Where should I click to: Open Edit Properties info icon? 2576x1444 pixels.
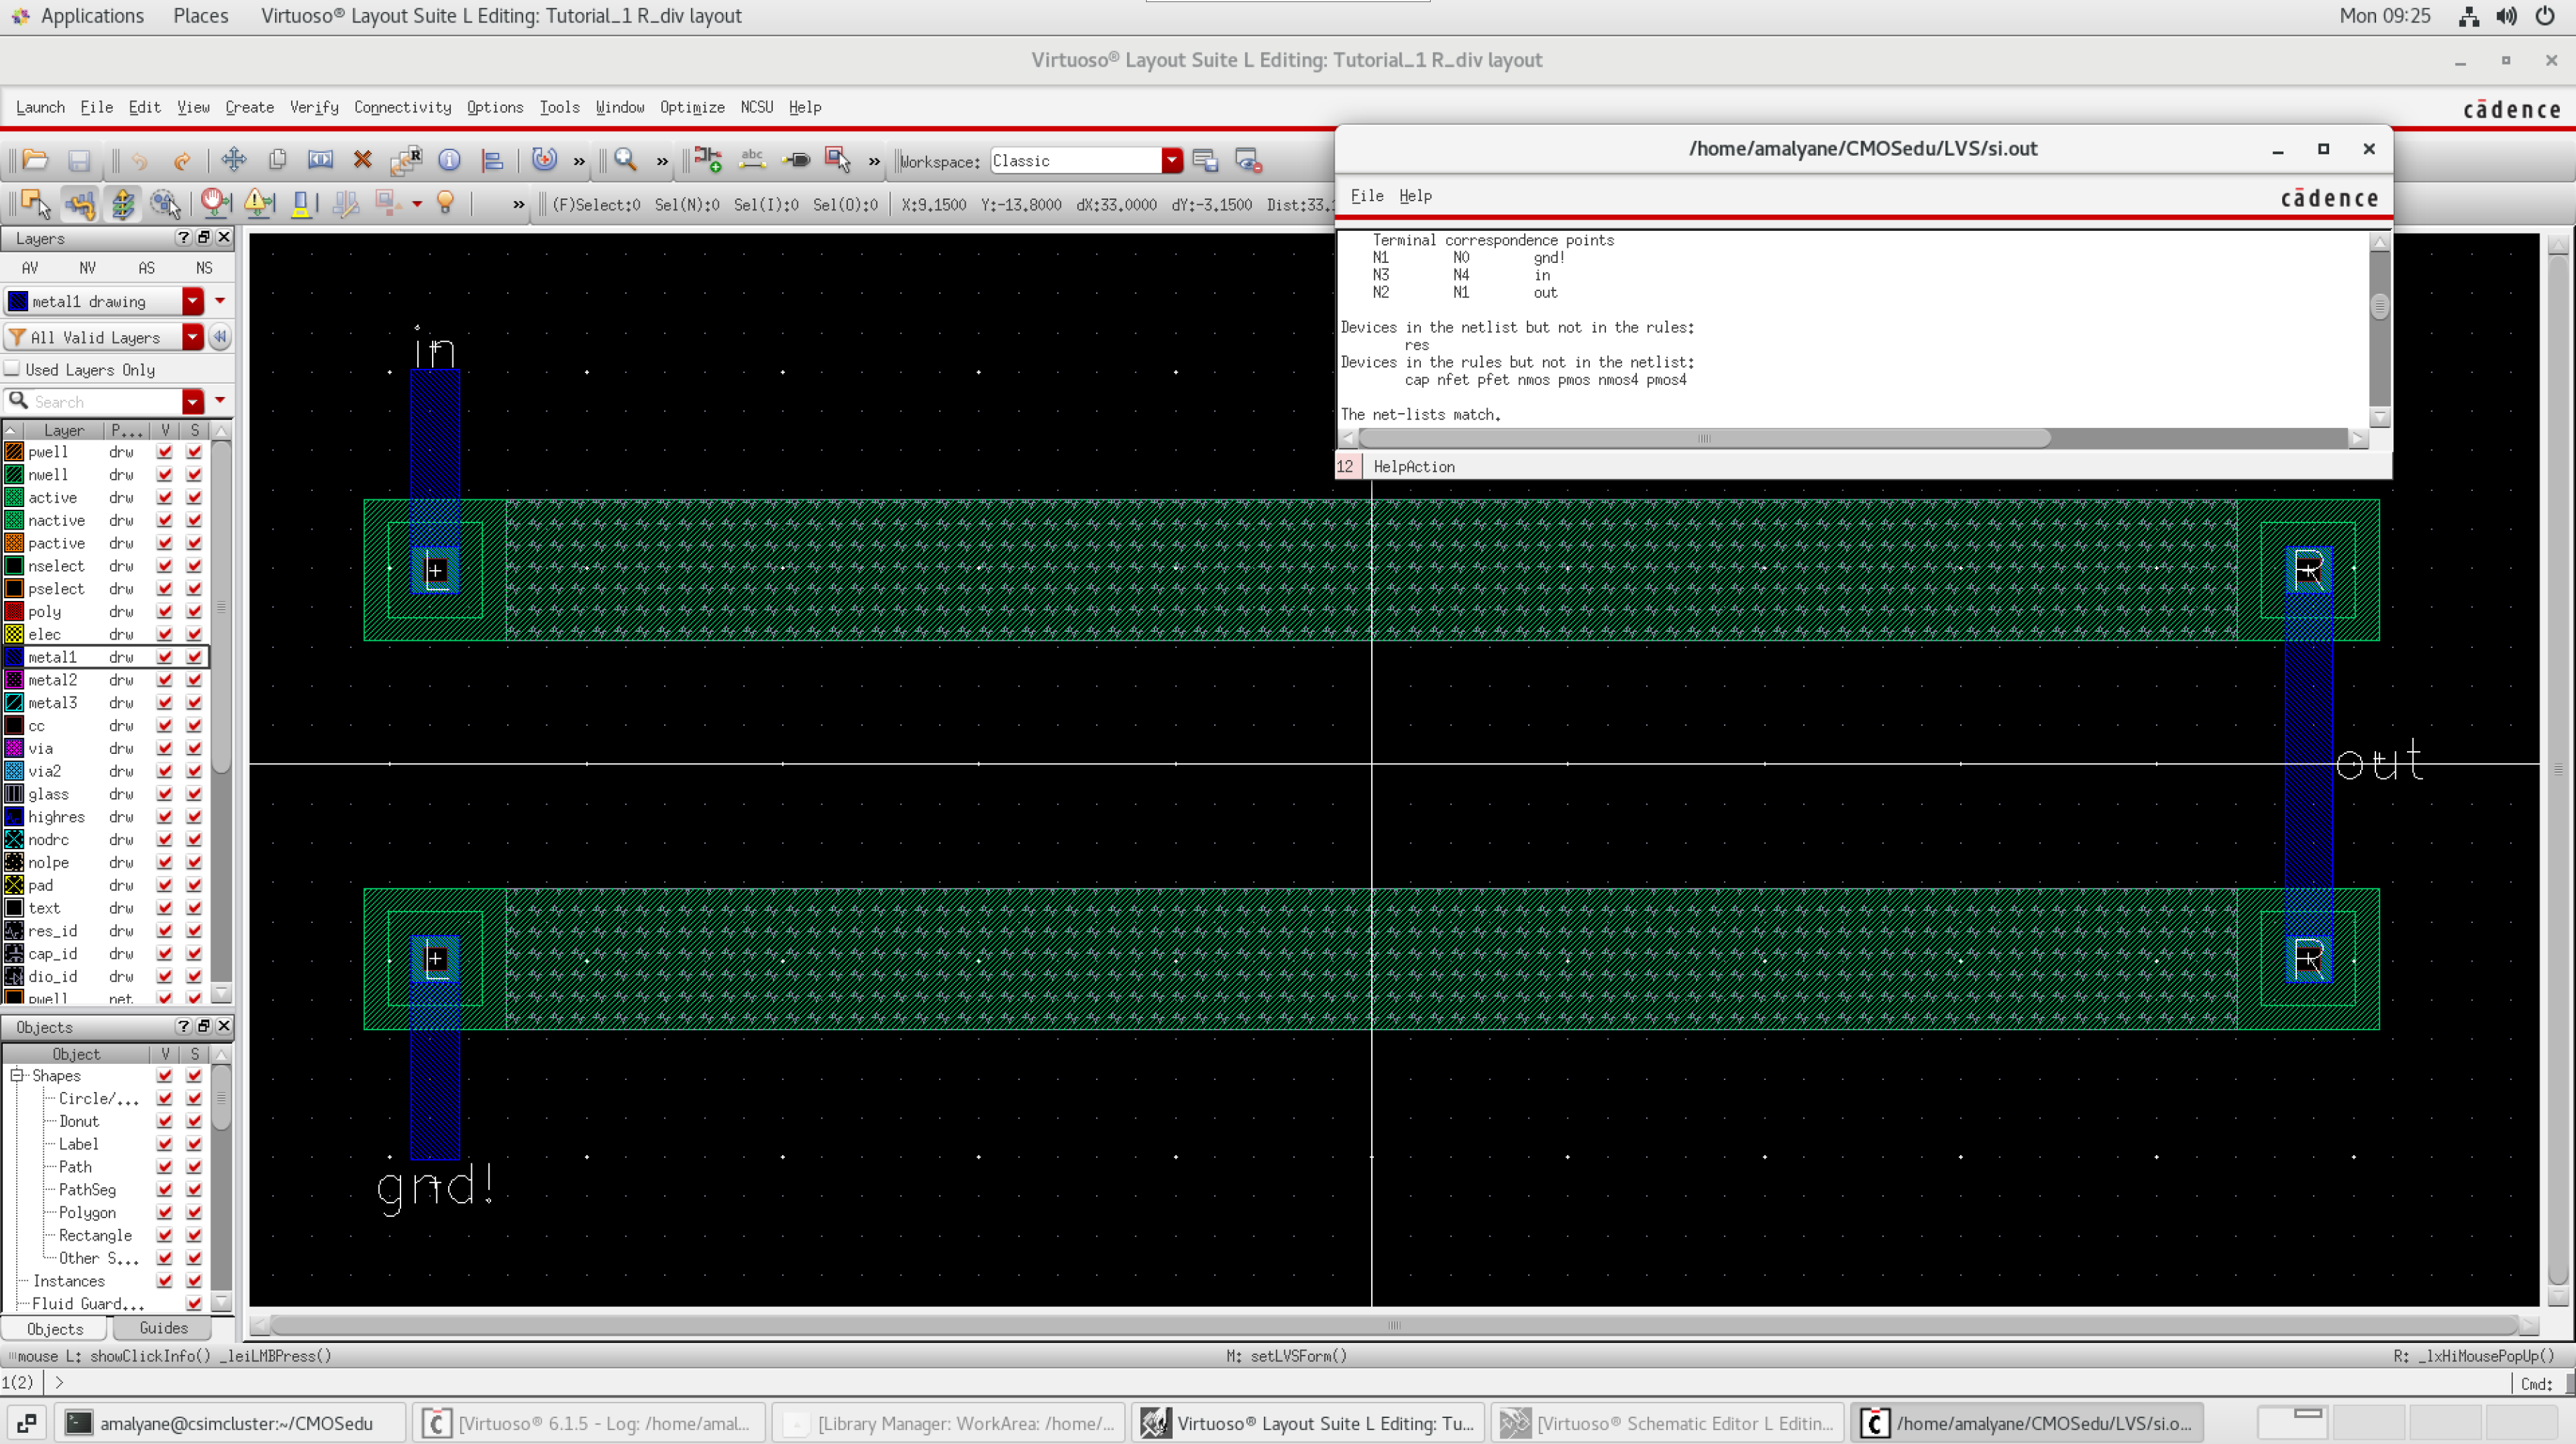pyautogui.click(x=449, y=160)
